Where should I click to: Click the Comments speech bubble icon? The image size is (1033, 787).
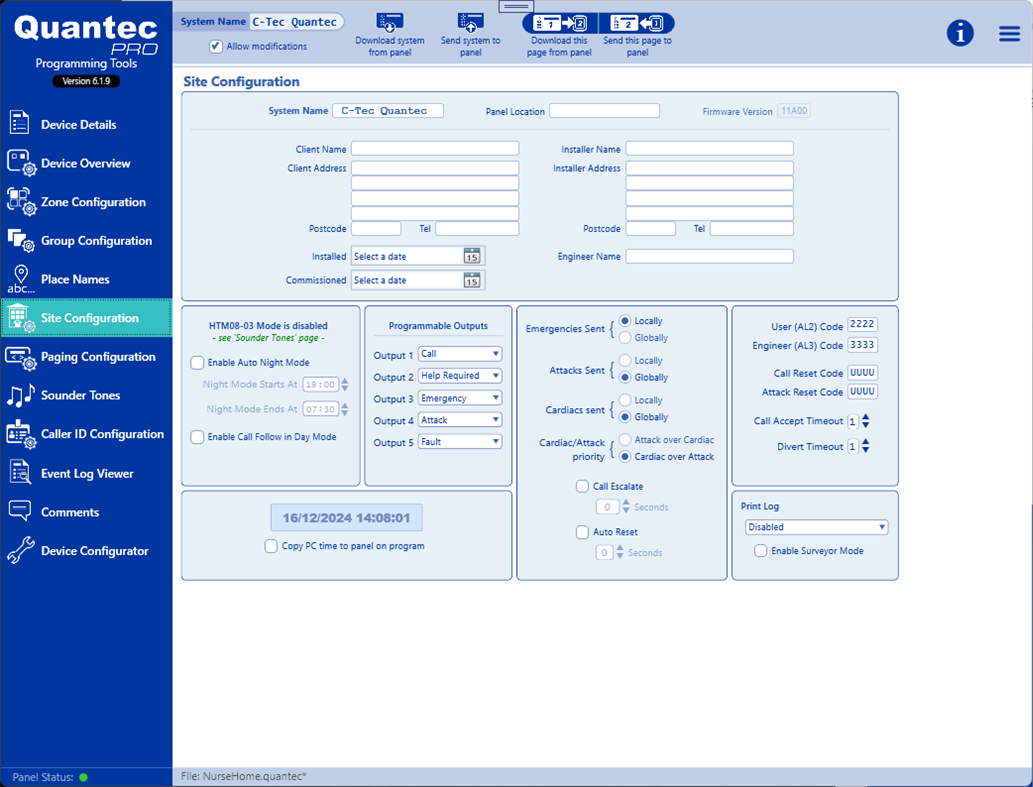(x=20, y=510)
